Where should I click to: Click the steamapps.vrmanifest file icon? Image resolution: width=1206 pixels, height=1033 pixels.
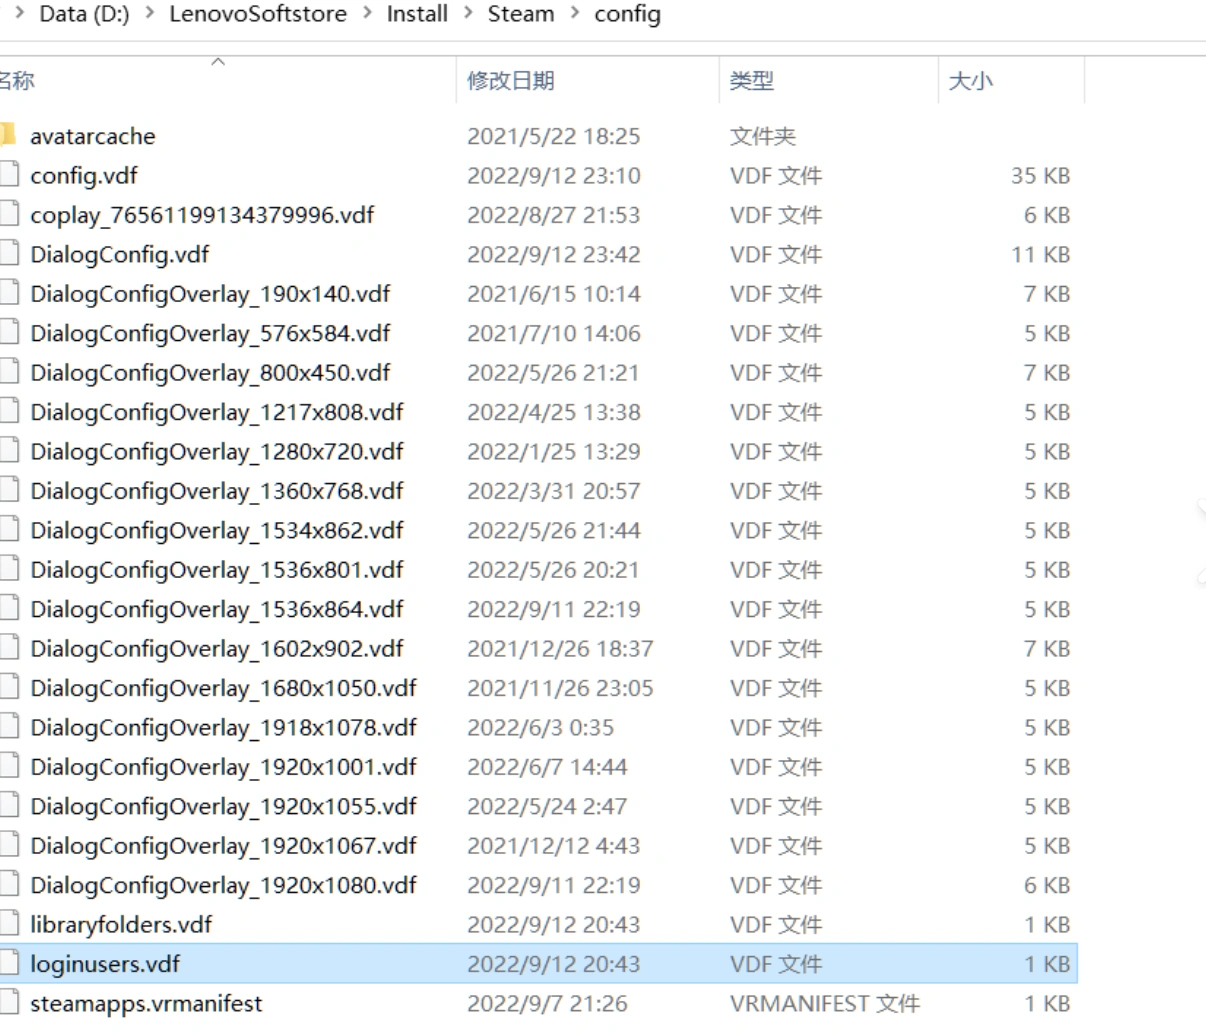(x=9, y=1003)
